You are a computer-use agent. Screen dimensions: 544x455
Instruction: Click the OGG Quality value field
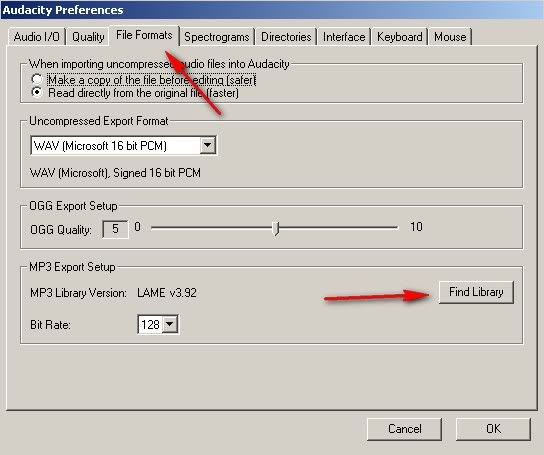coord(116,229)
